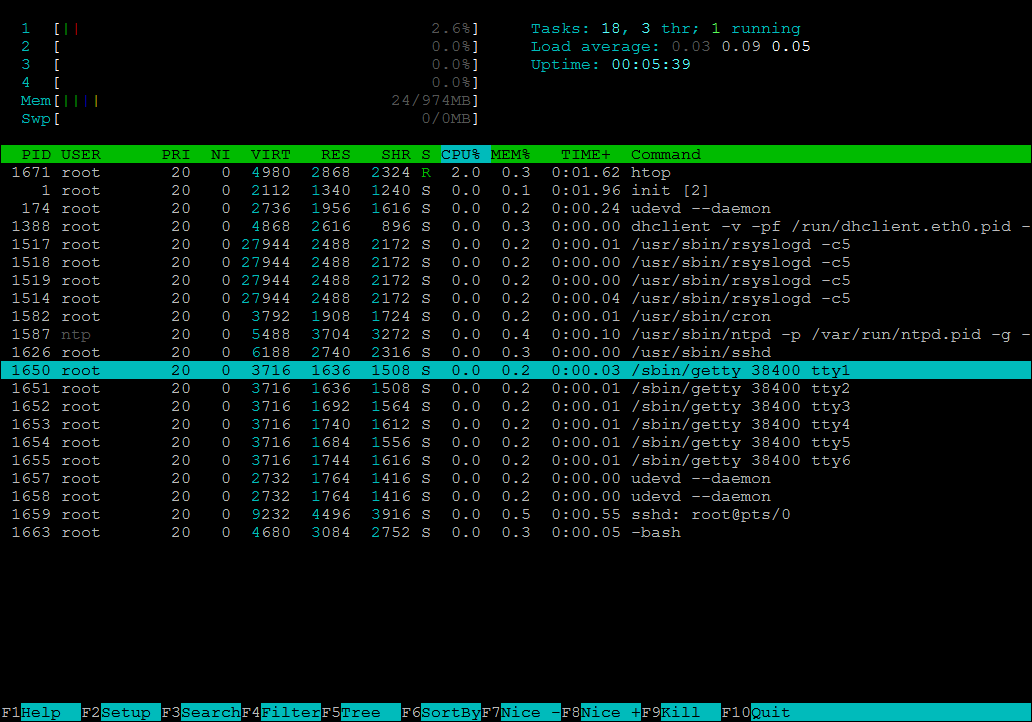Click the Mem usage meter bar
Viewport: 1032px width, 722px height.
coord(250,101)
